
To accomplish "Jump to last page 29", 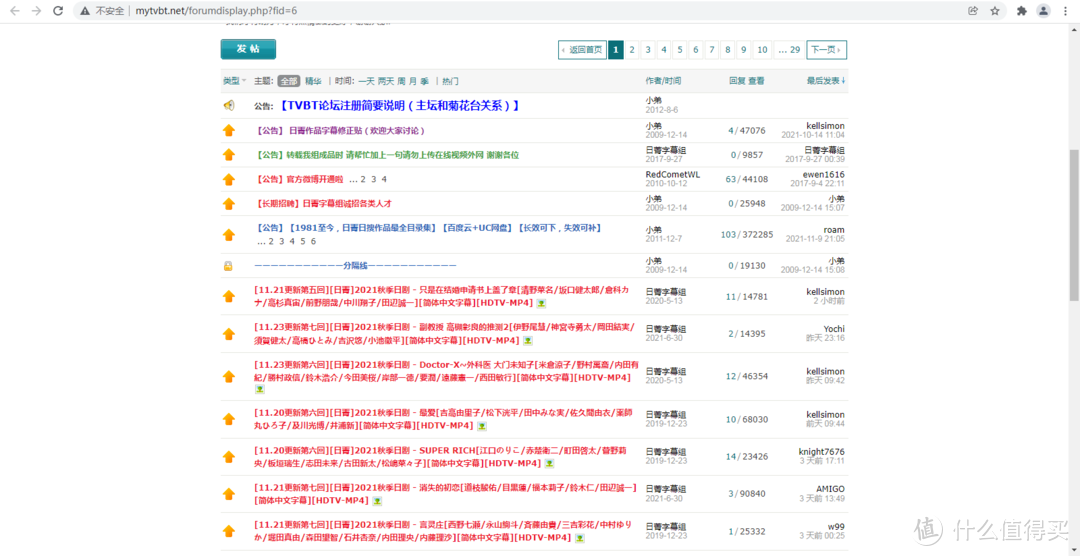I will point(789,50).
